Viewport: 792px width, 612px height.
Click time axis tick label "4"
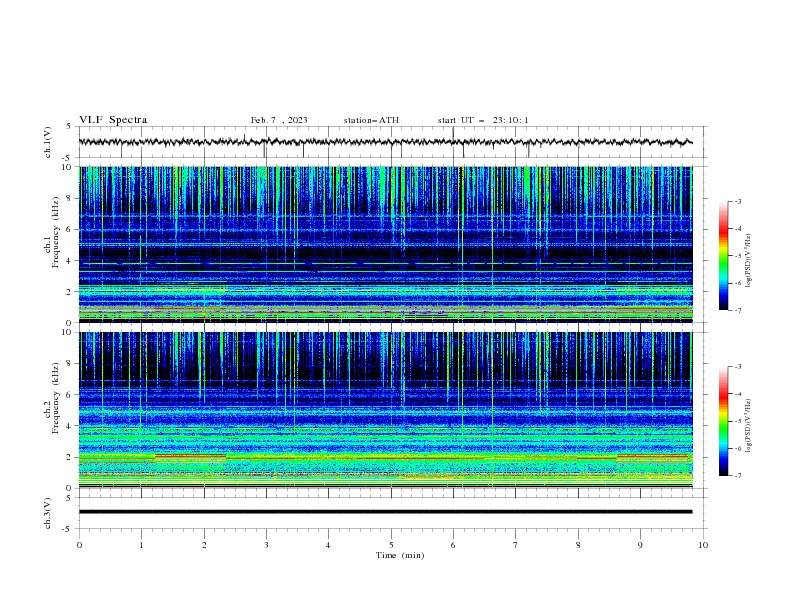click(x=328, y=545)
